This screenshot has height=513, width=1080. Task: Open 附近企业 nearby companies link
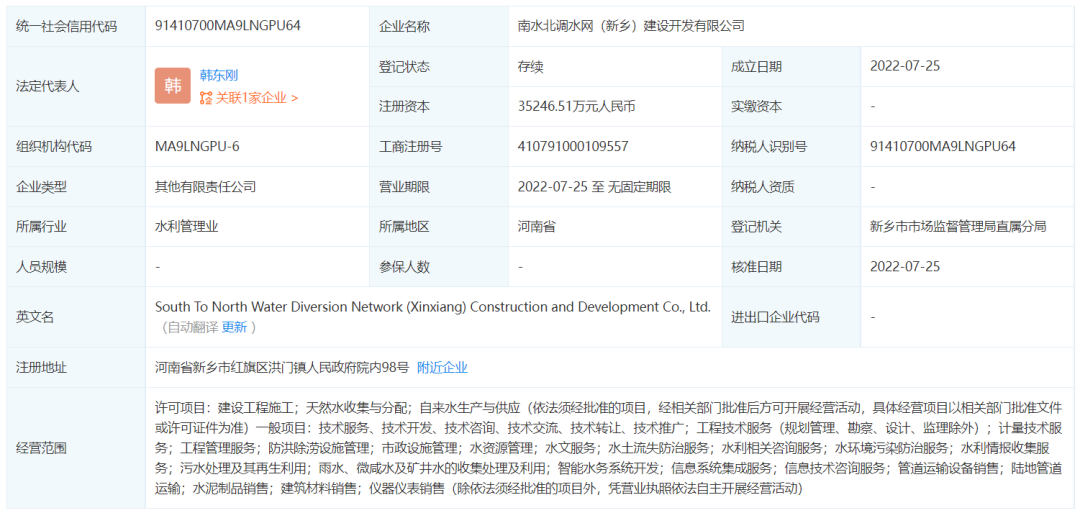pos(442,367)
